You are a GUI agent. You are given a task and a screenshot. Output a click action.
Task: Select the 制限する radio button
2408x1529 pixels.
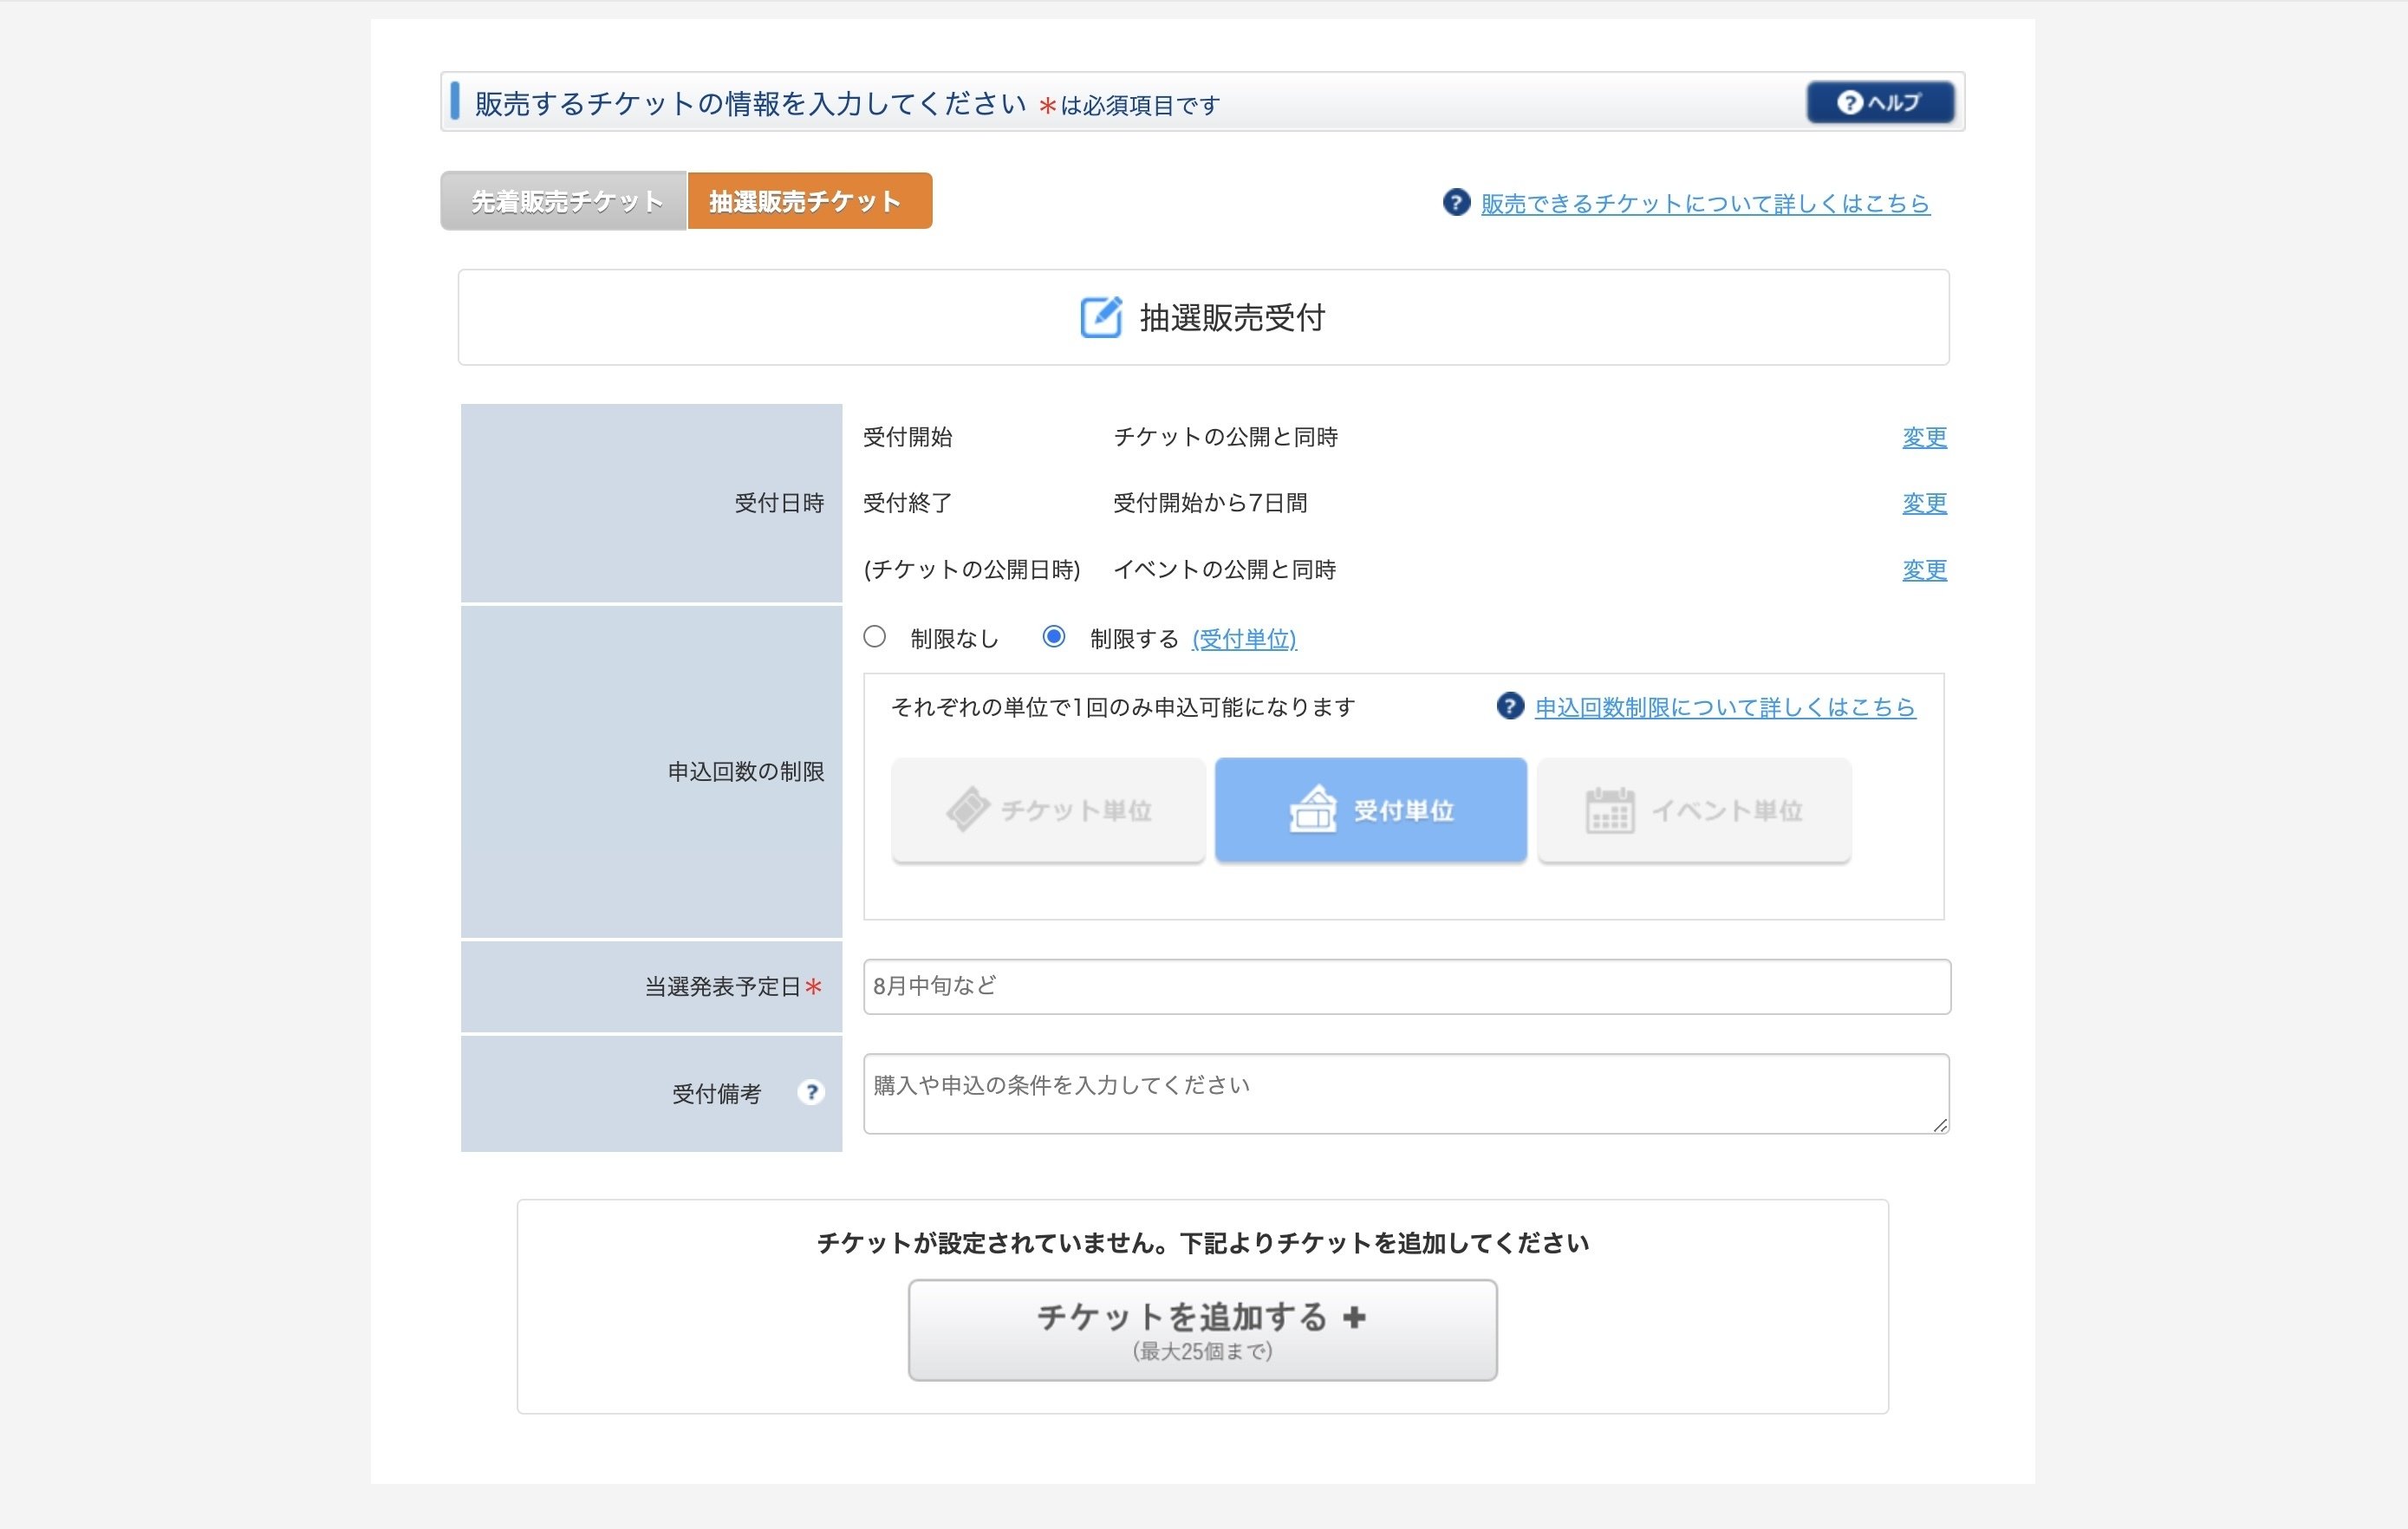pos(1055,637)
